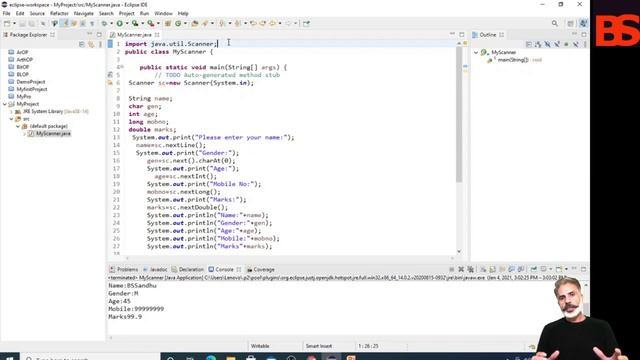Click File Explorer icon in taskbar

pyautogui.click(x=231, y=358)
